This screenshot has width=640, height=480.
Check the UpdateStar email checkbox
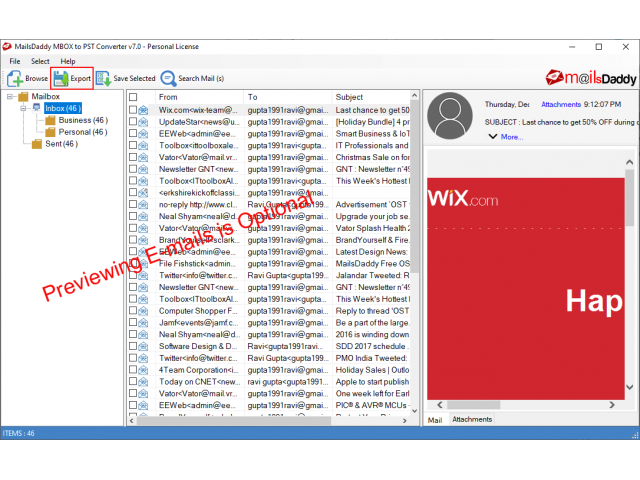click(x=133, y=122)
